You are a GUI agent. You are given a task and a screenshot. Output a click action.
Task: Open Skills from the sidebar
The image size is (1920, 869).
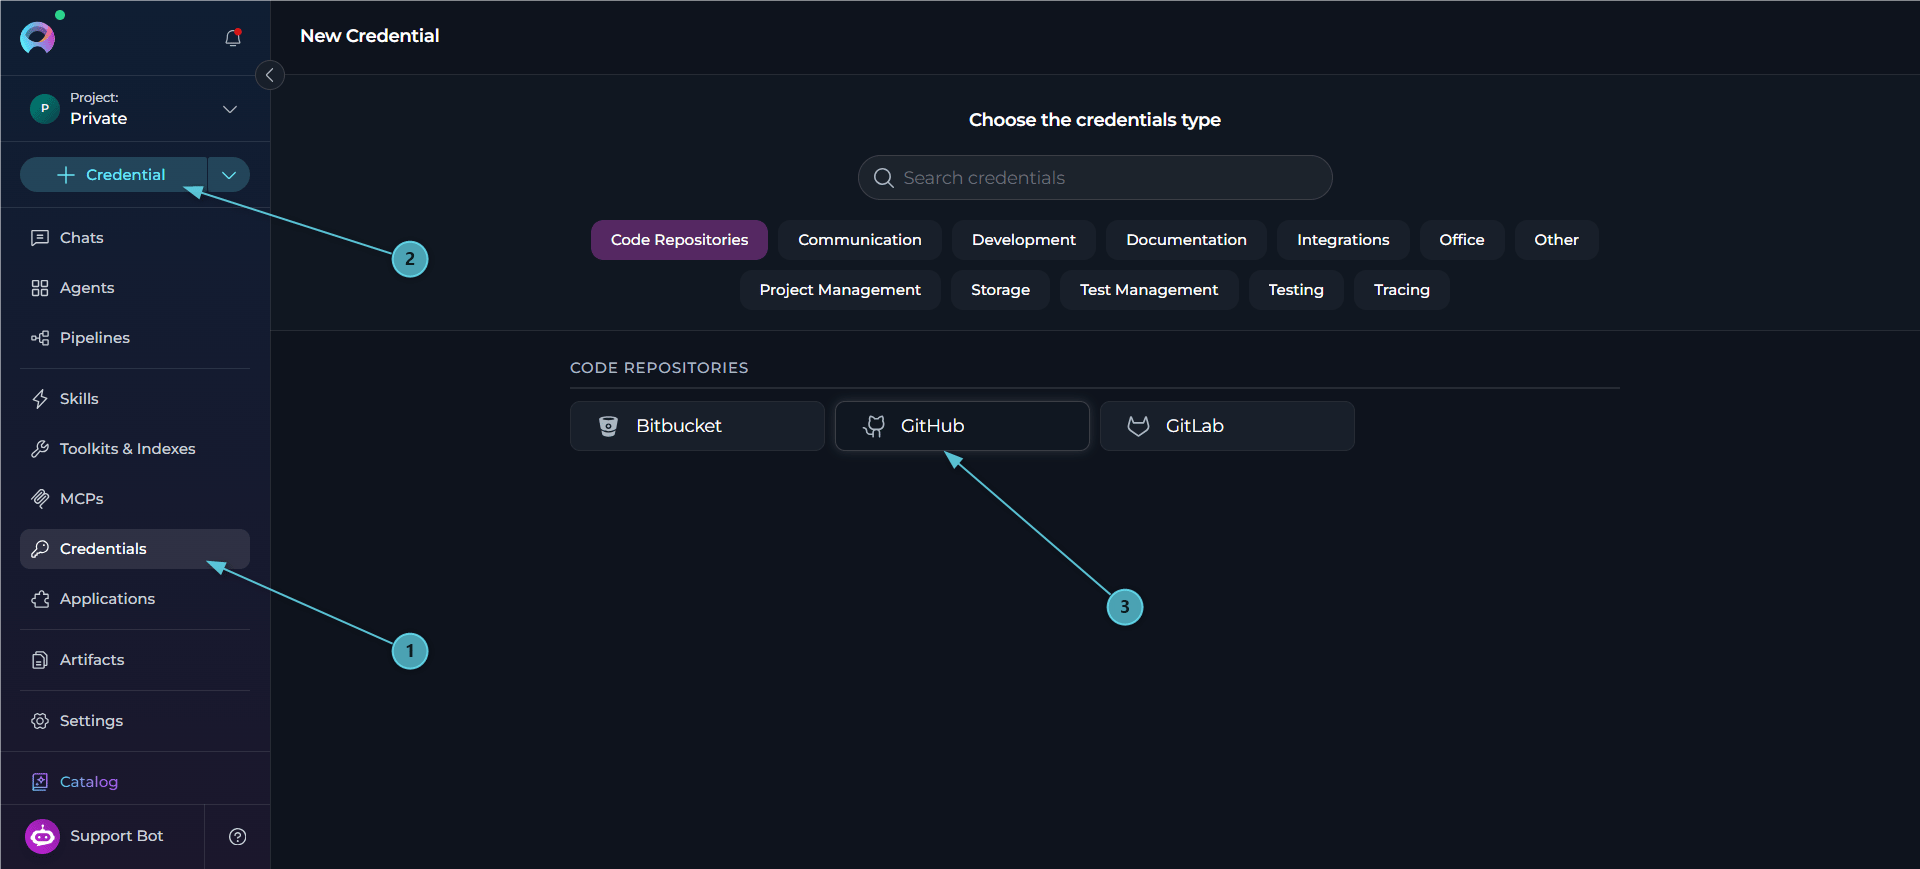pos(135,399)
